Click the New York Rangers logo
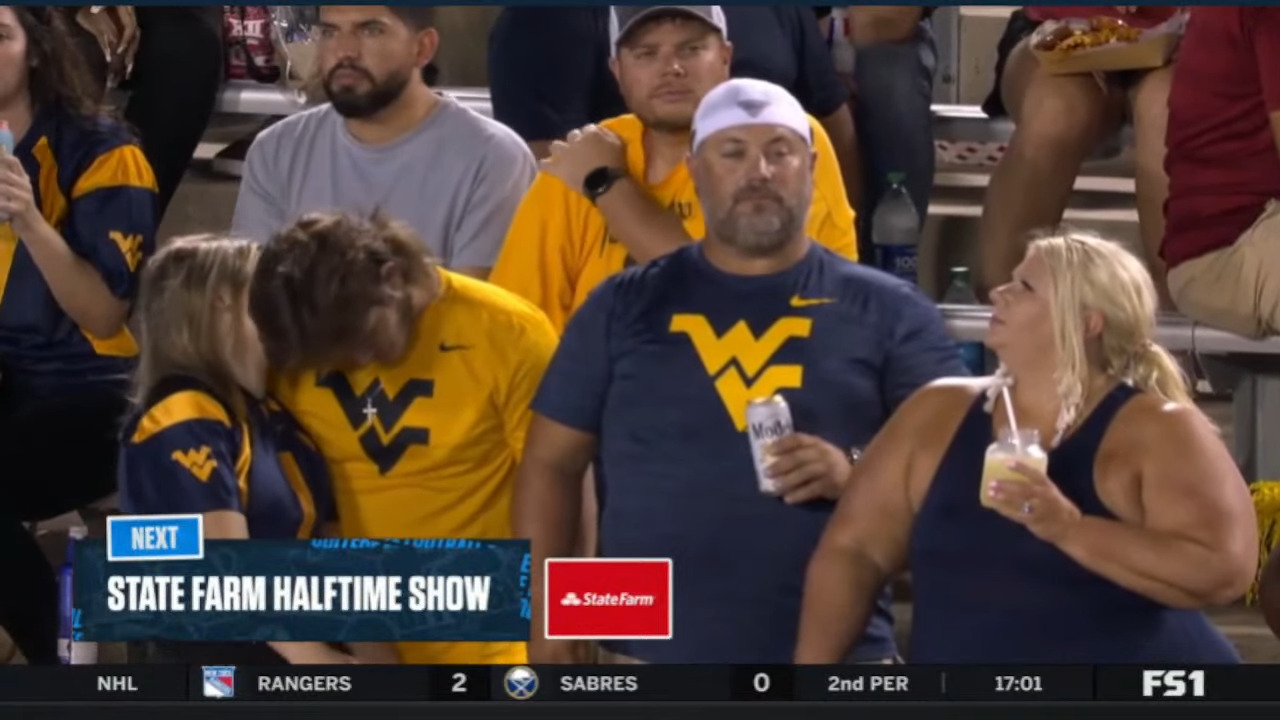This screenshot has width=1280, height=720. 218,683
